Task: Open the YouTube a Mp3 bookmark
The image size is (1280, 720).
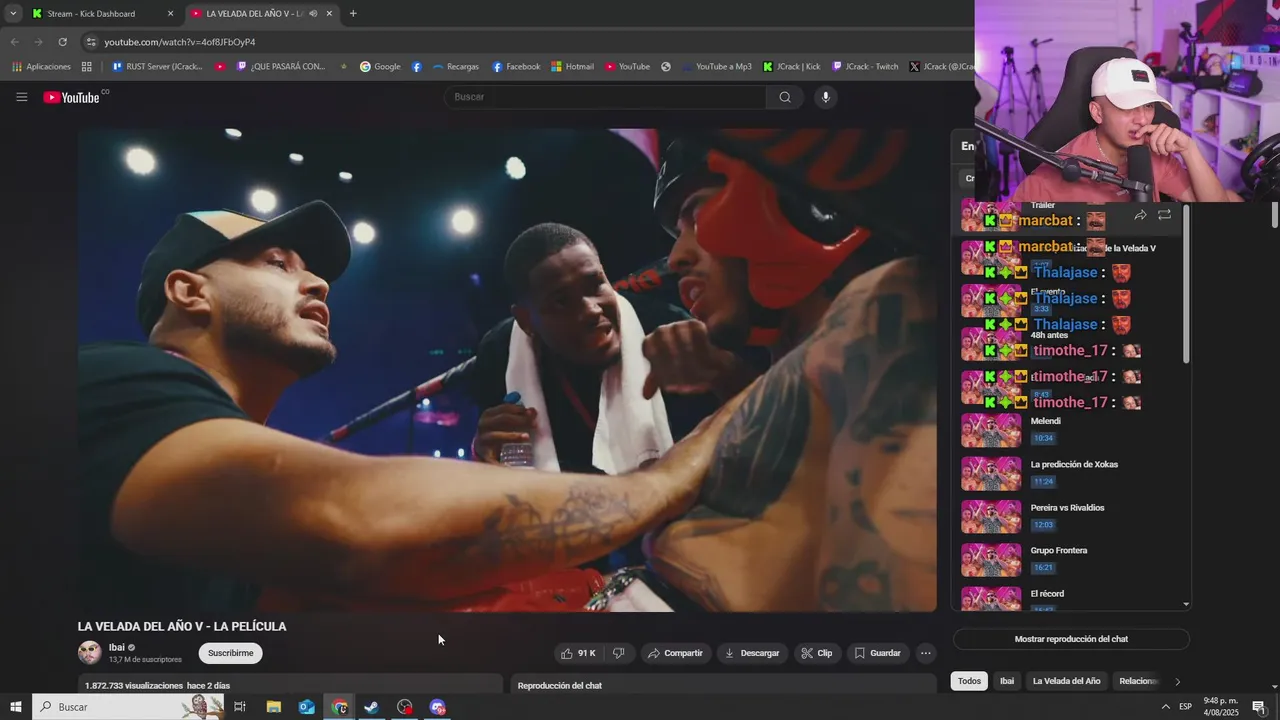Action: point(716,67)
